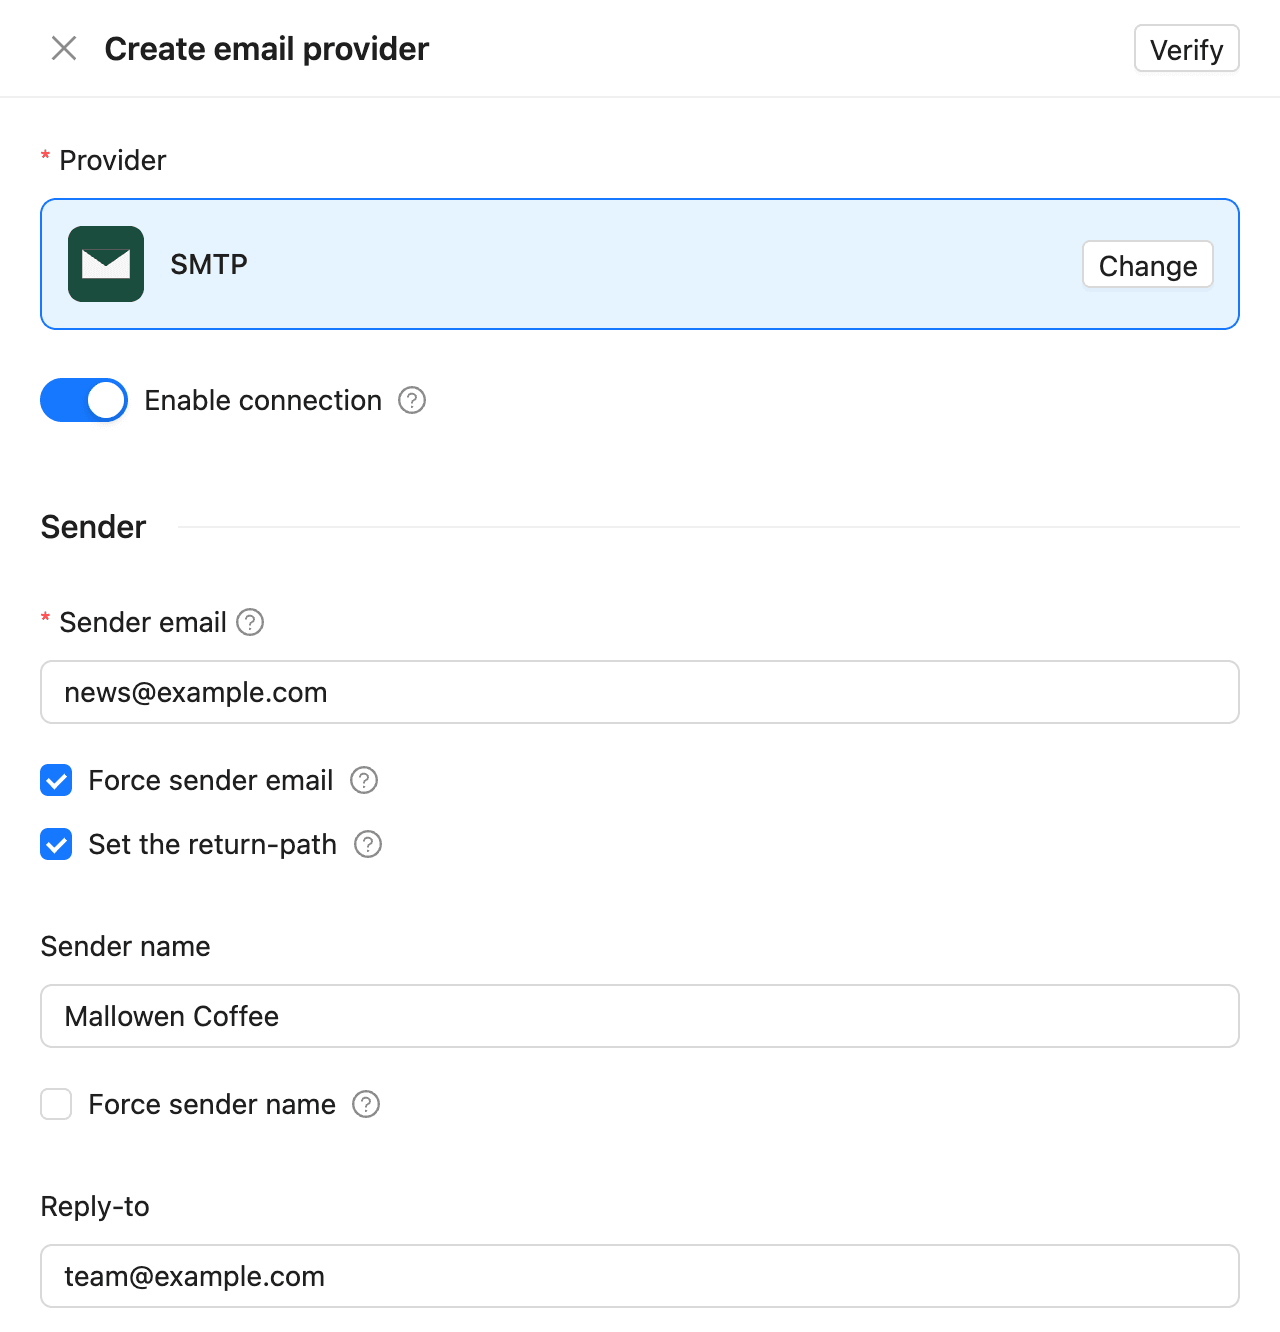The height and width of the screenshot is (1332, 1280).
Task: Close the Create email provider panel
Action: (64, 48)
